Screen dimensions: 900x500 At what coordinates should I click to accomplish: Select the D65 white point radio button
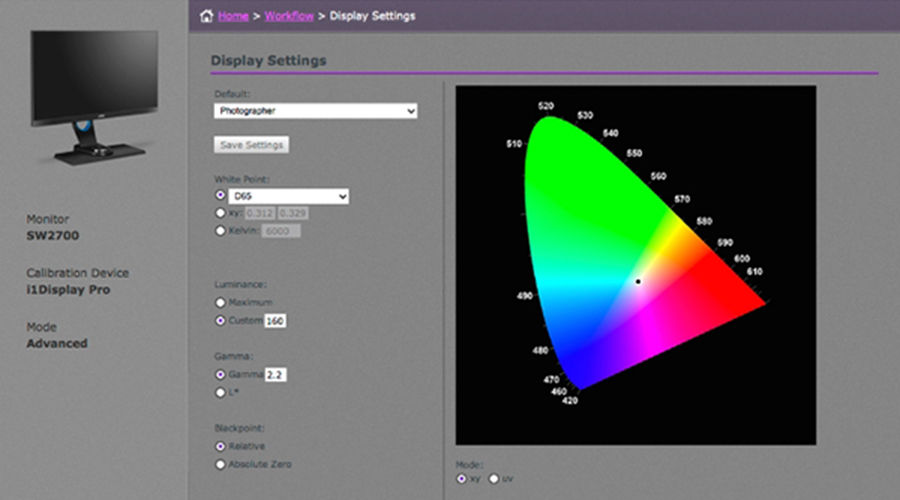220,195
